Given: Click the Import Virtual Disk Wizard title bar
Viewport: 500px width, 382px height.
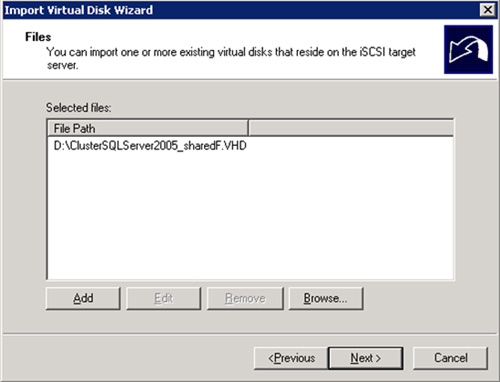Looking at the screenshot, I should 240,10.
